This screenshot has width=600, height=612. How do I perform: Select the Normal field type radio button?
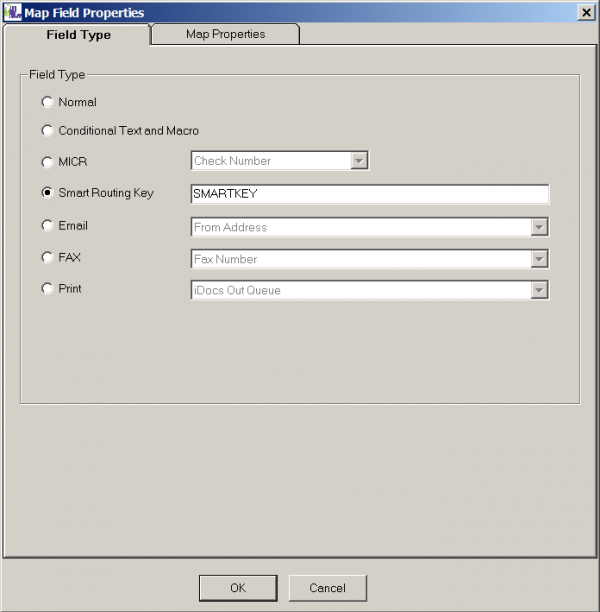coord(47,102)
